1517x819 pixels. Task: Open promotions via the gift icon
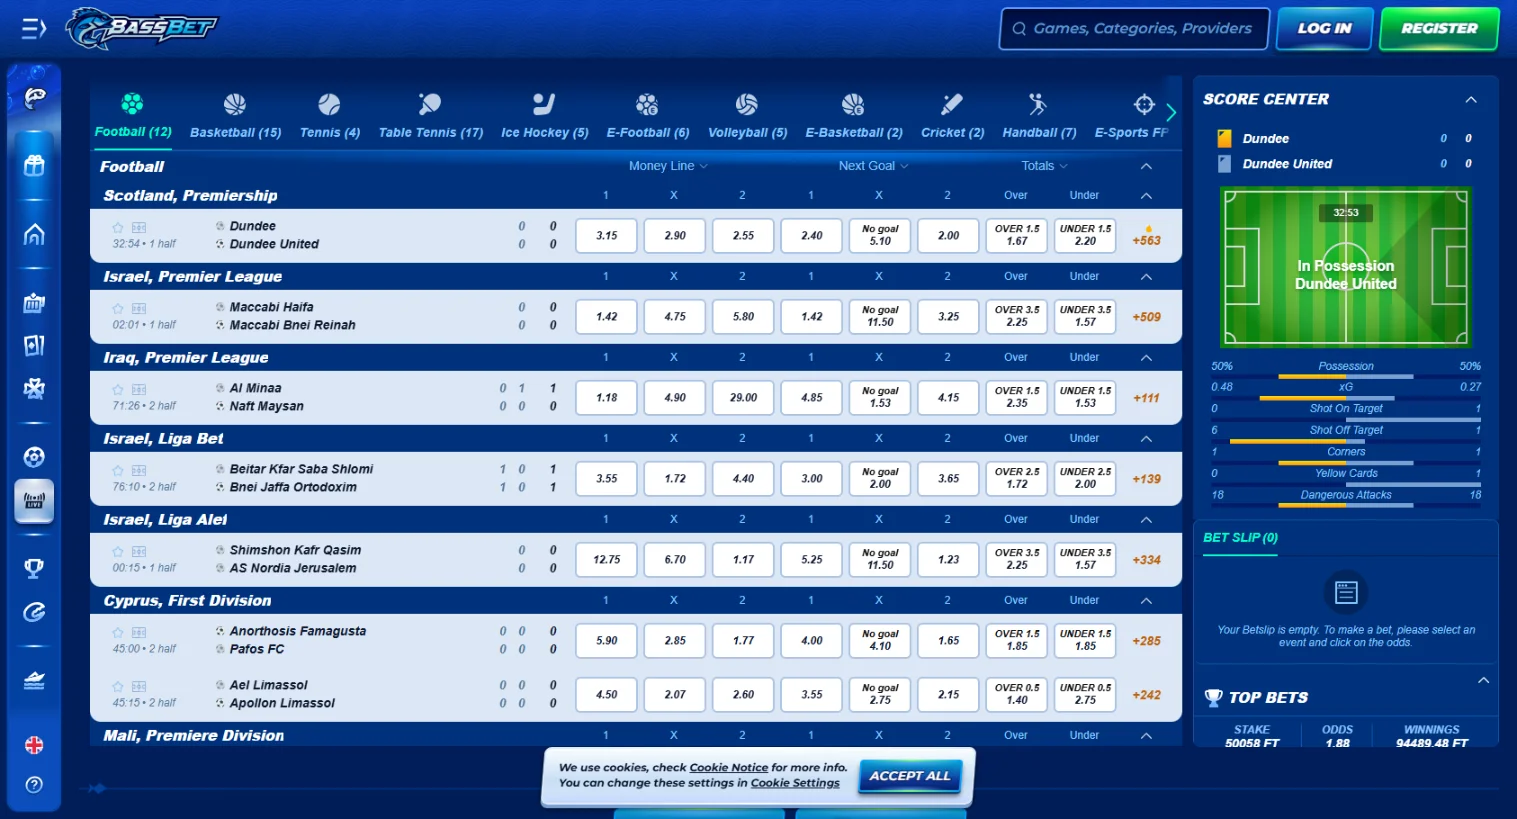tap(34, 165)
